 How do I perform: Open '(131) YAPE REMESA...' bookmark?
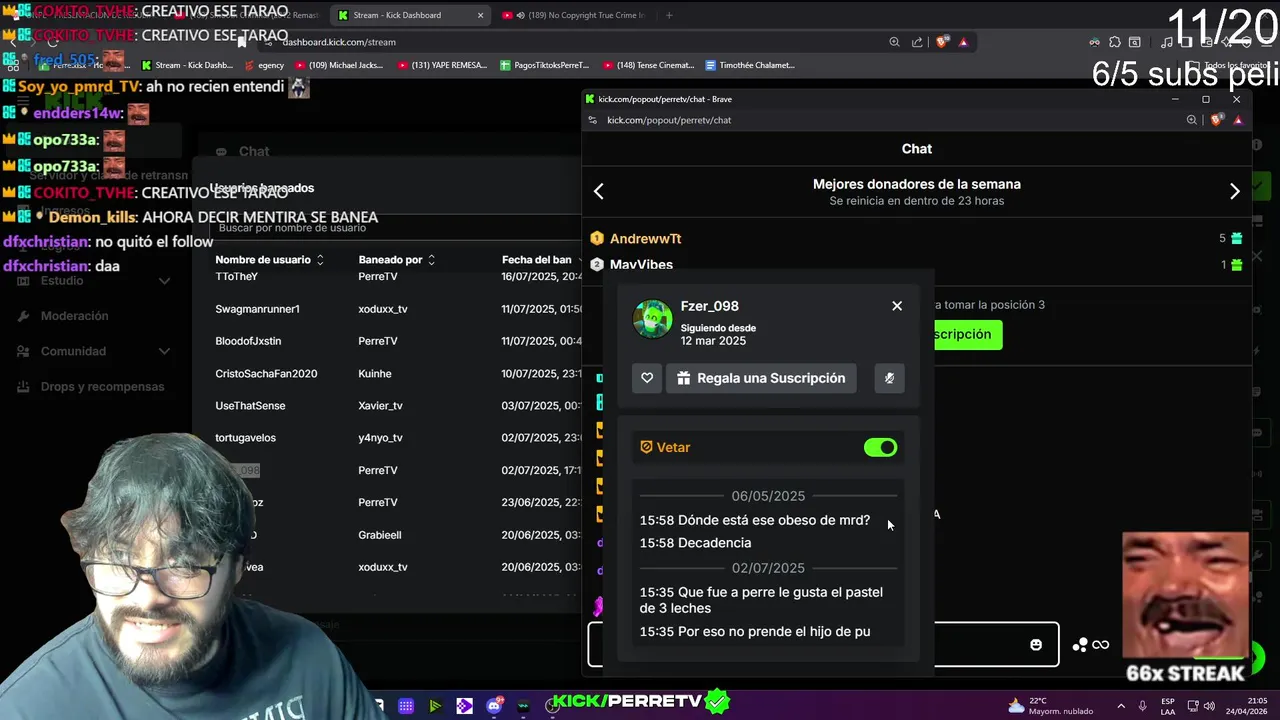(x=442, y=65)
